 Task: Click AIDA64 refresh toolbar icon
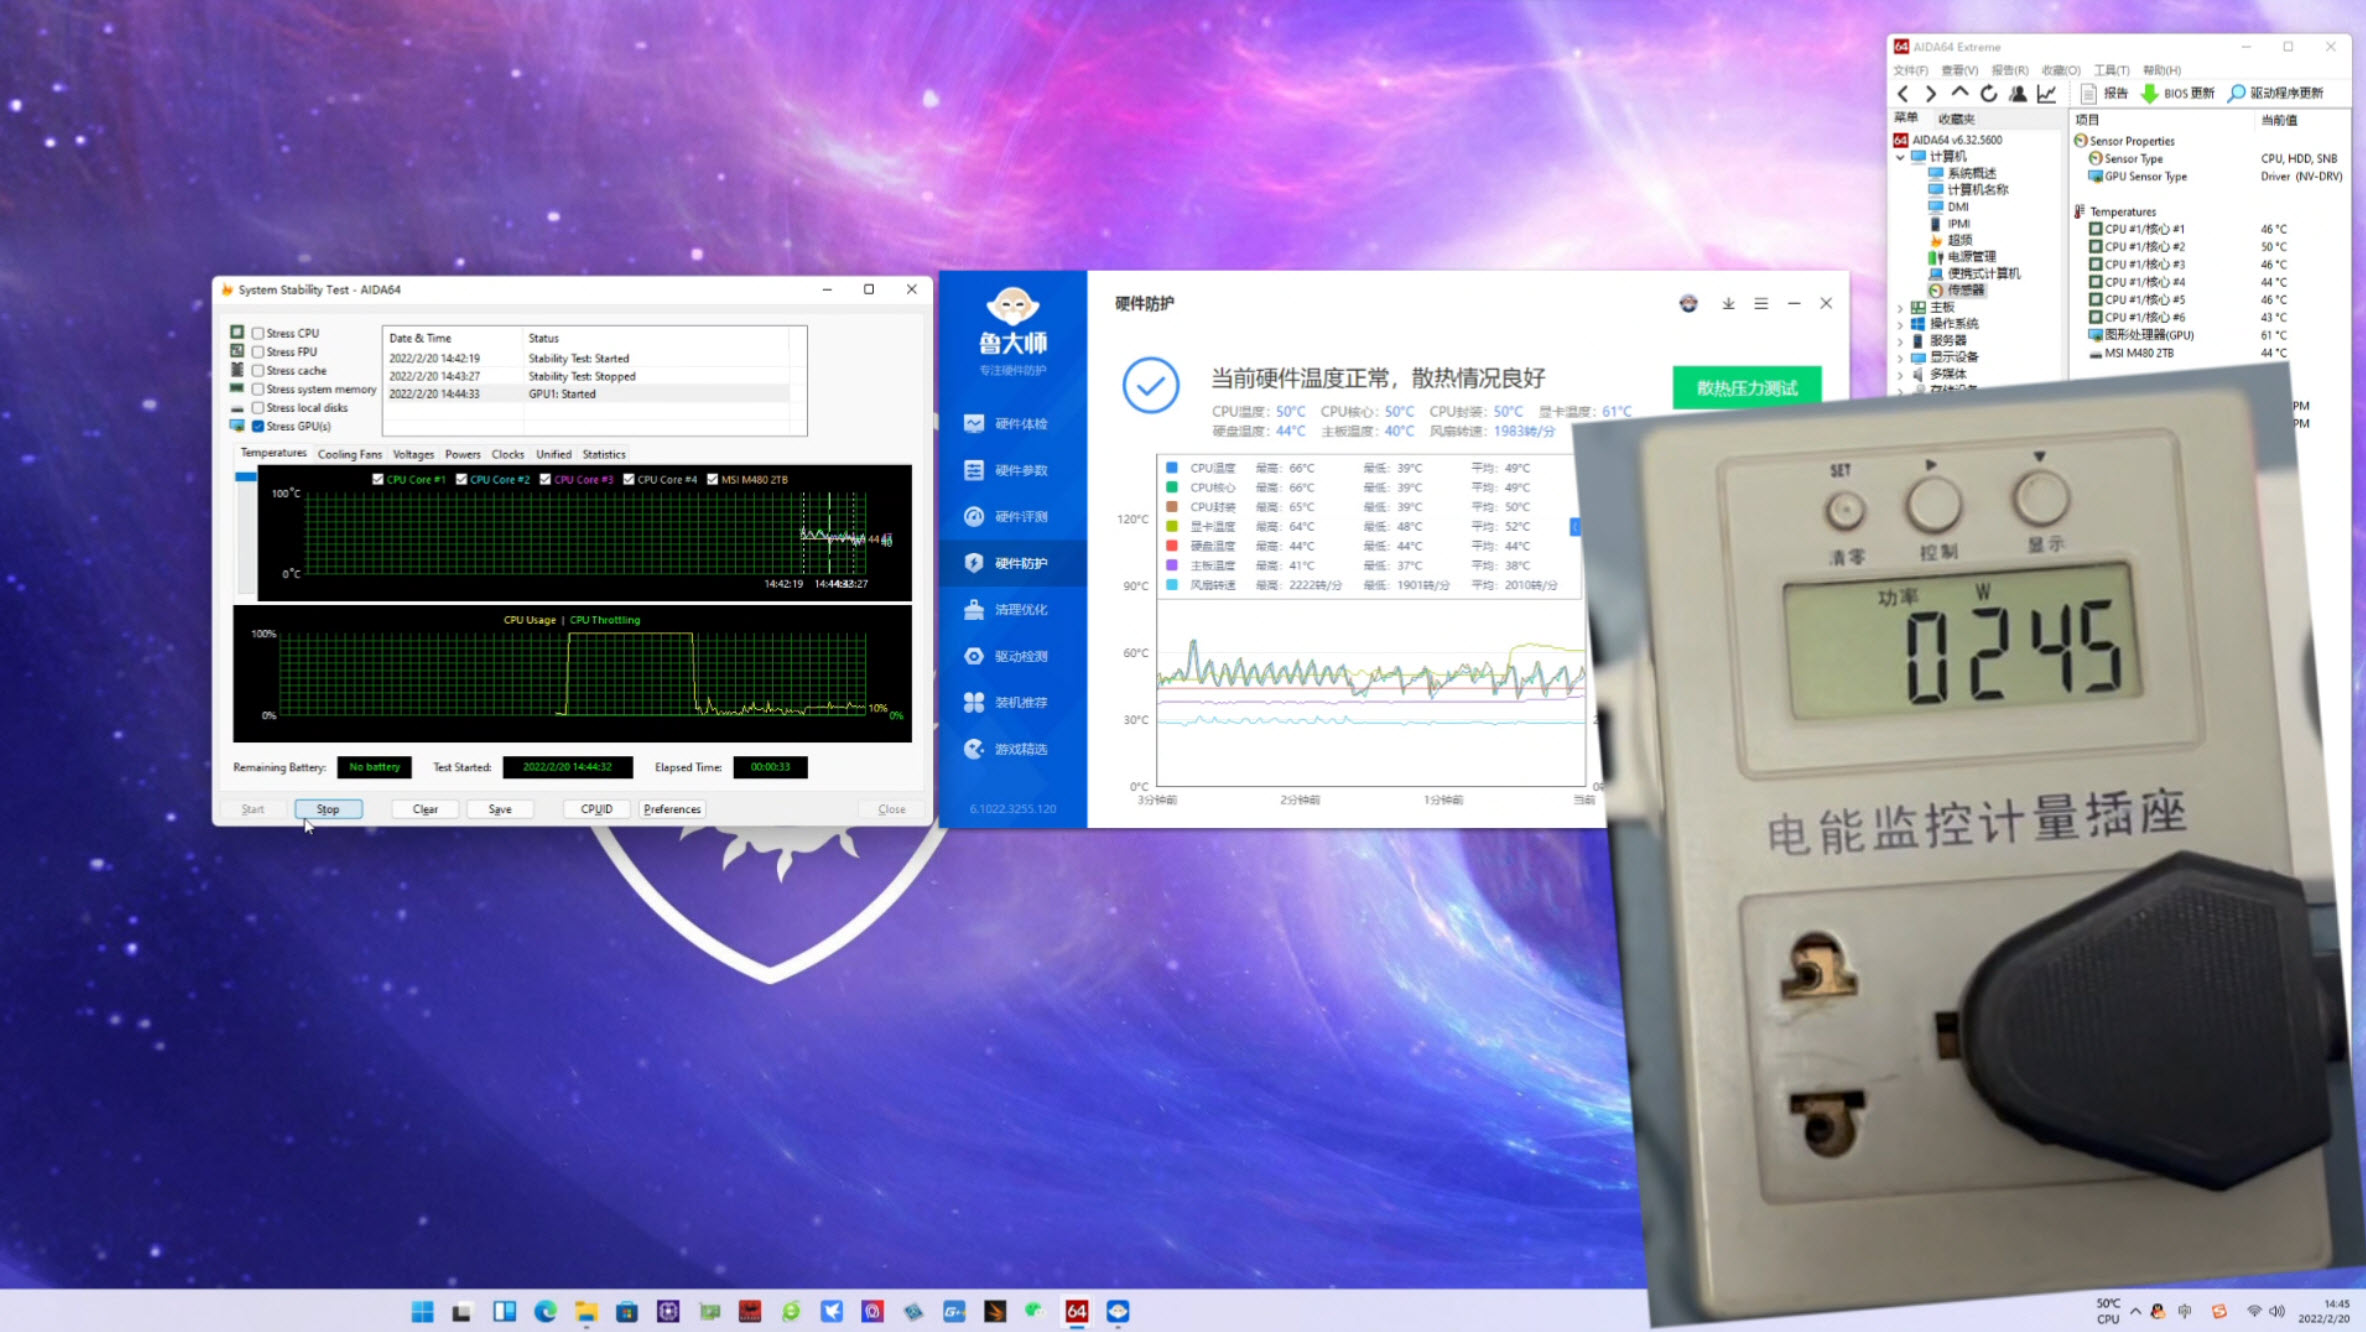coord(1989,93)
